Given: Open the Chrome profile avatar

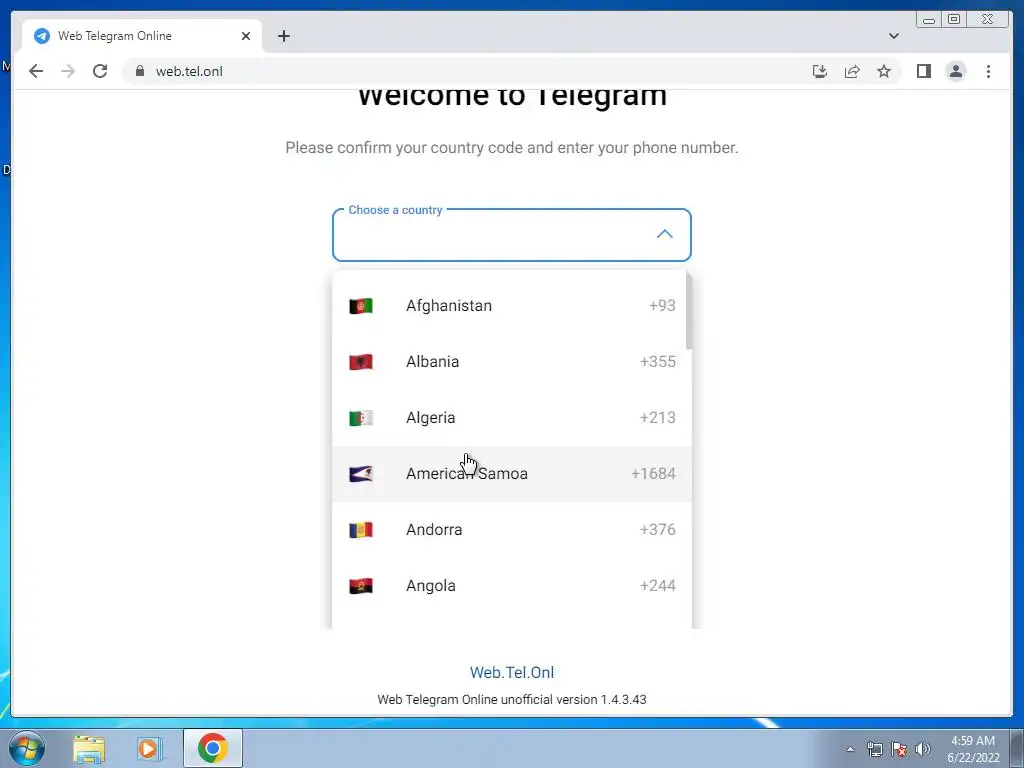Looking at the screenshot, I should [x=955, y=71].
